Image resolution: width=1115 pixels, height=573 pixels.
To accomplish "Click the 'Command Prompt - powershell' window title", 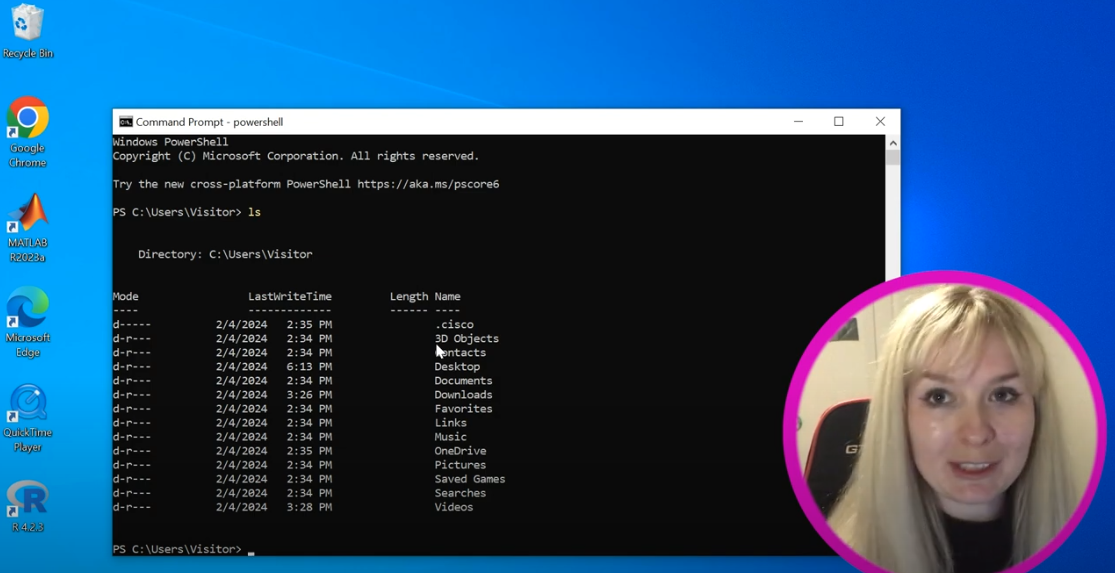I will [x=209, y=122].
